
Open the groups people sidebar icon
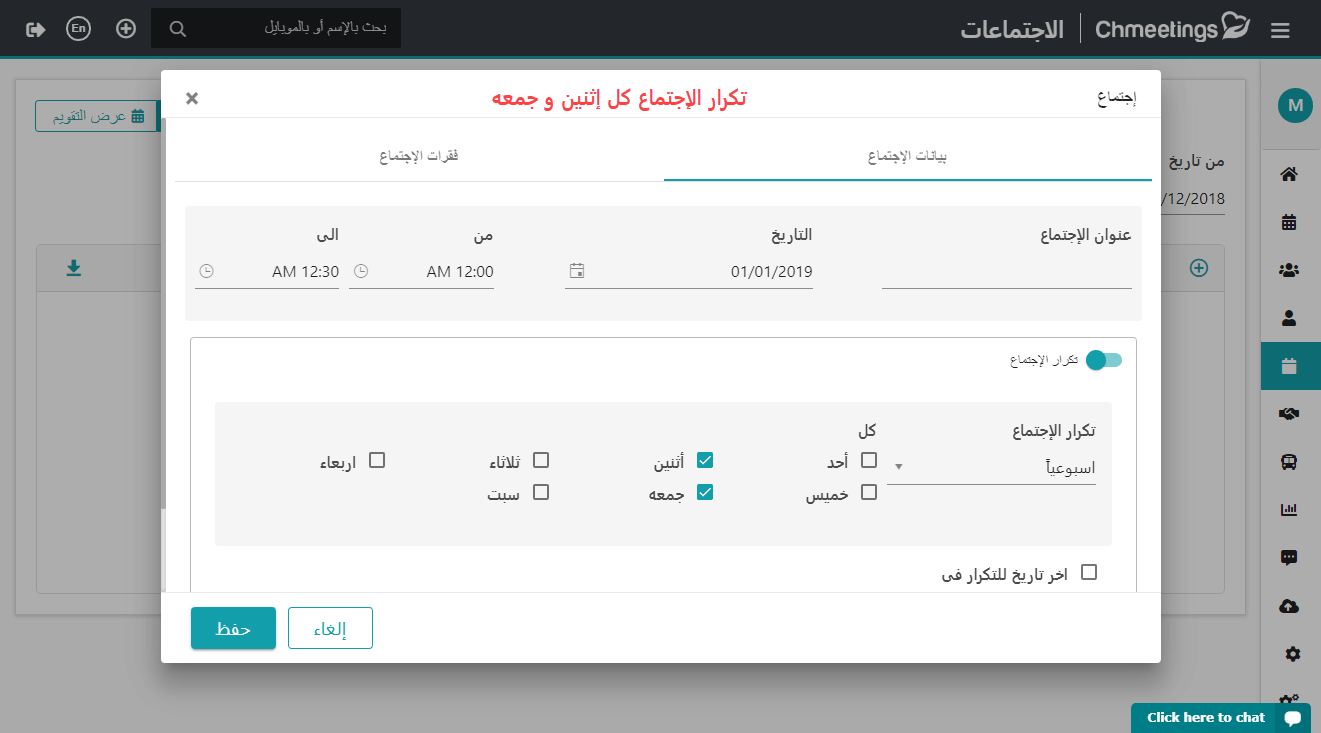1289,270
